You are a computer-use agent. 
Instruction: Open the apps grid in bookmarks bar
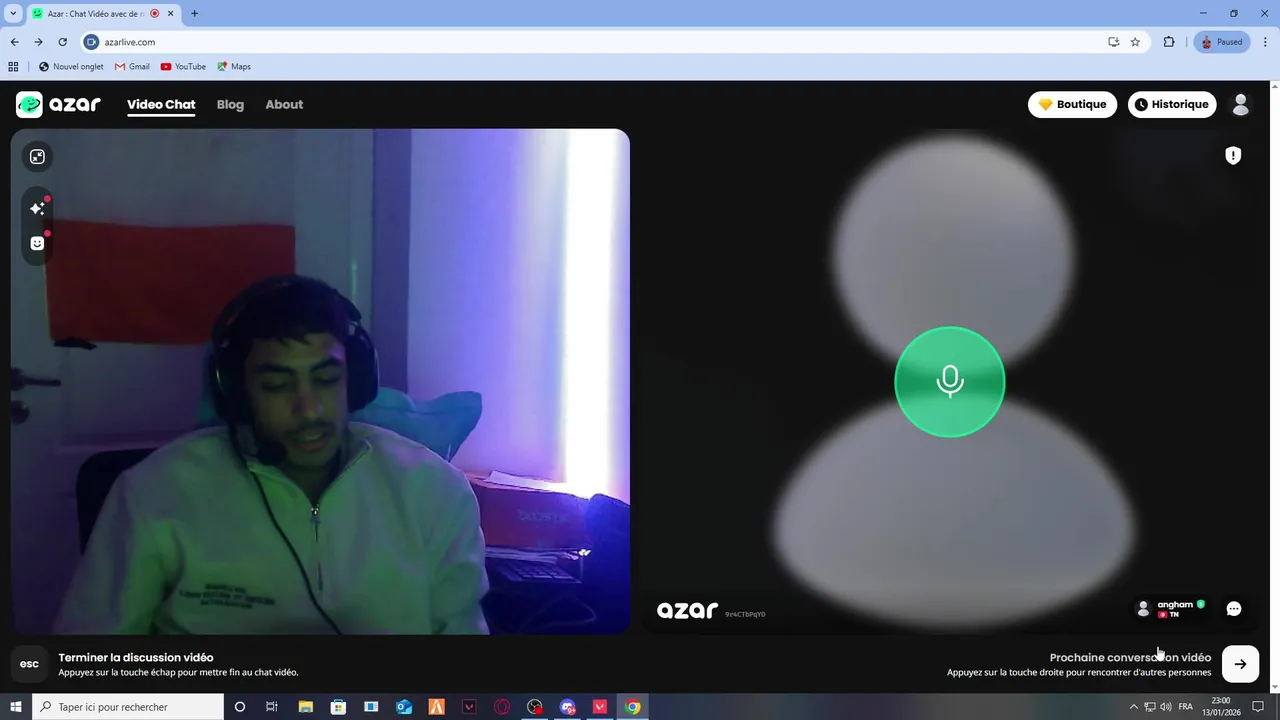(x=13, y=66)
